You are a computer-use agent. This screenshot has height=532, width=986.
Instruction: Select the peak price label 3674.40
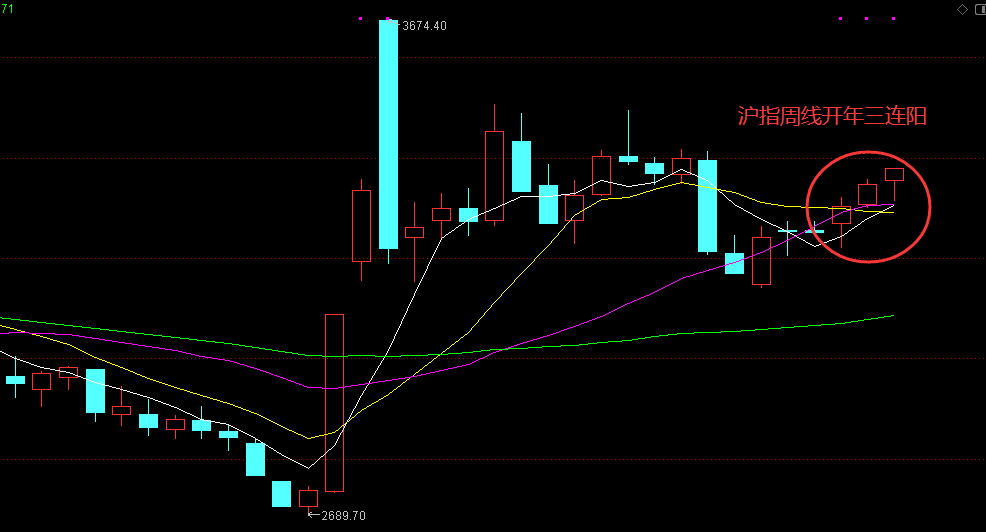point(424,26)
